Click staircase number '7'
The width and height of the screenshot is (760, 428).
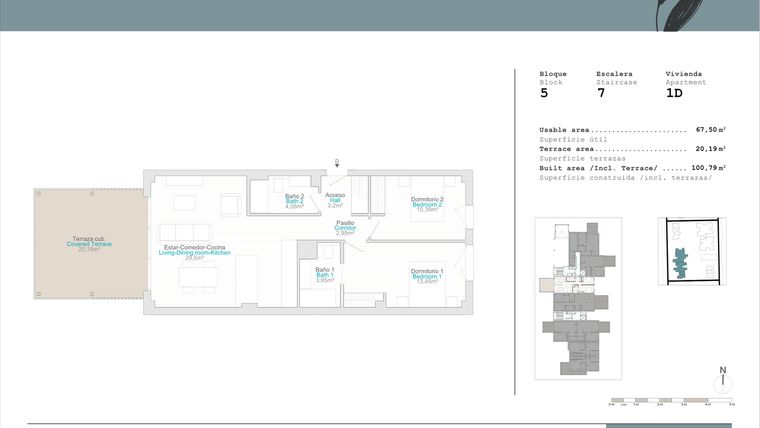[601, 93]
